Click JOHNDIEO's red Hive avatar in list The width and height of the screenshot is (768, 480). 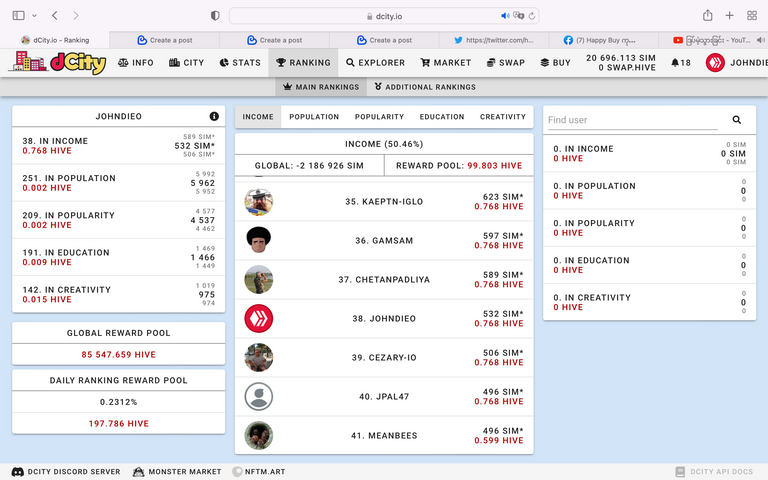click(x=259, y=318)
